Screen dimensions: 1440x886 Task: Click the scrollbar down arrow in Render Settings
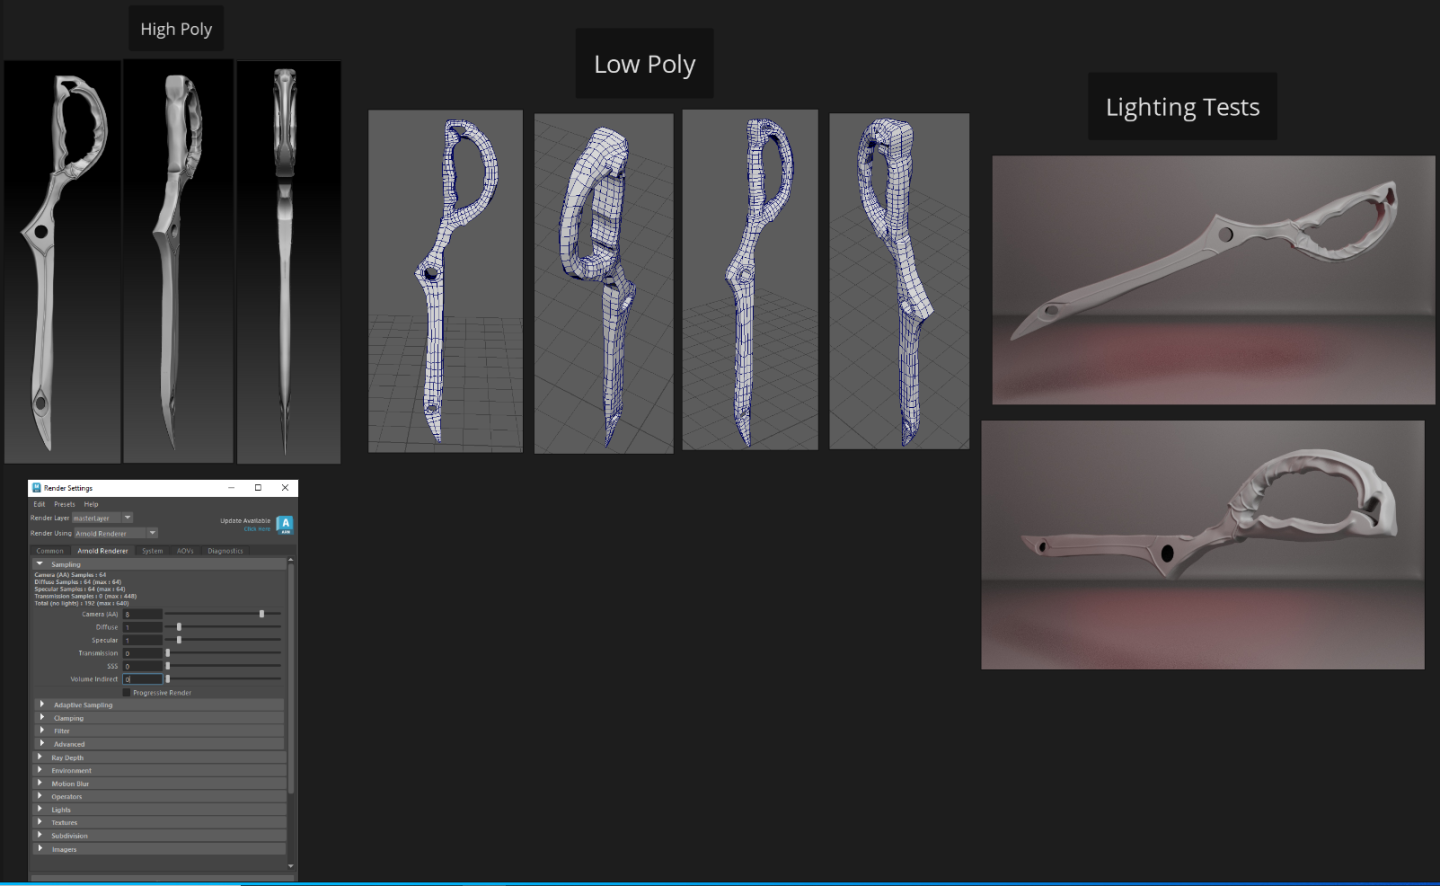[291, 866]
